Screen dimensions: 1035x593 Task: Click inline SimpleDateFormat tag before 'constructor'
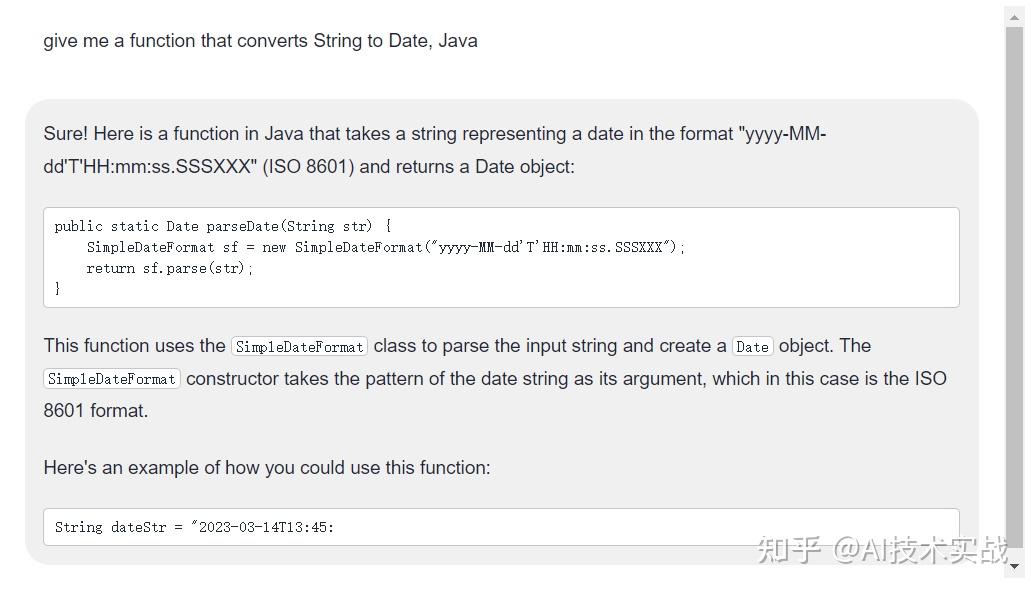point(112,379)
